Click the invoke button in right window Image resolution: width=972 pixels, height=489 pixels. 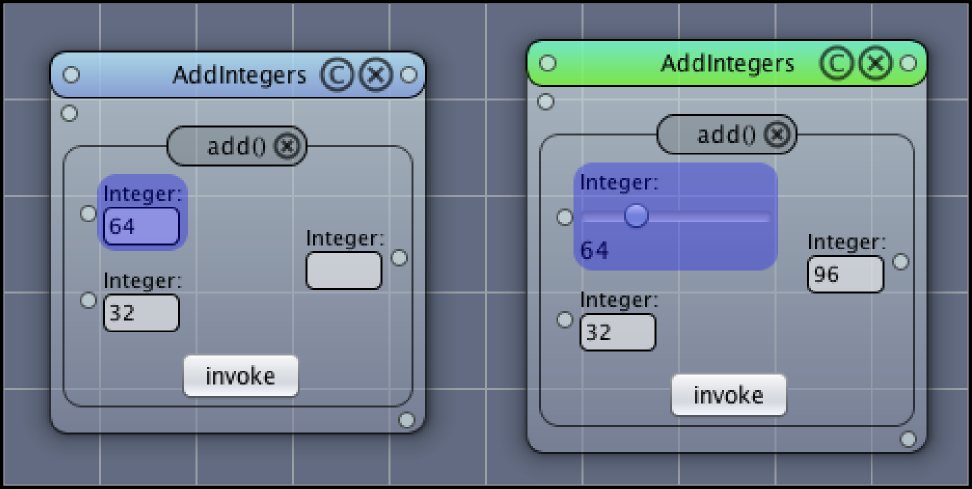[728, 395]
